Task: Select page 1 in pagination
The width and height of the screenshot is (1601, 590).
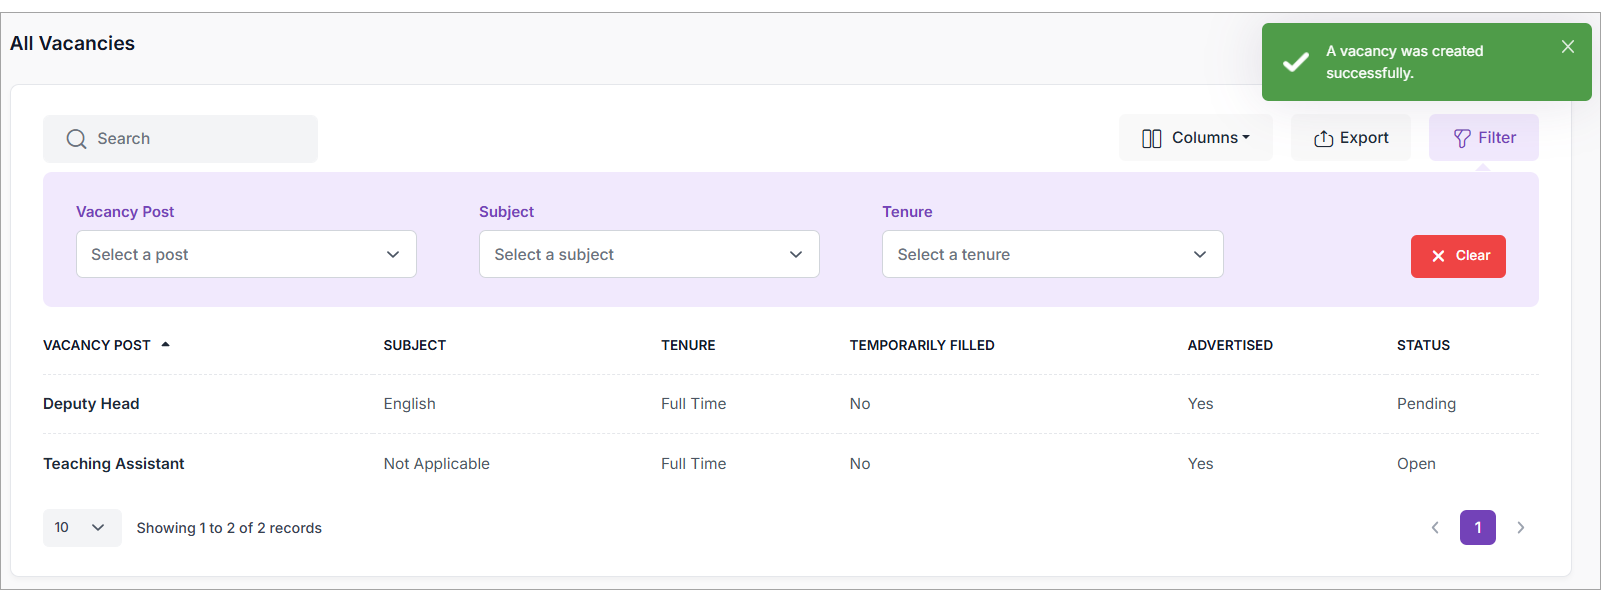Action: [1477, 527]
